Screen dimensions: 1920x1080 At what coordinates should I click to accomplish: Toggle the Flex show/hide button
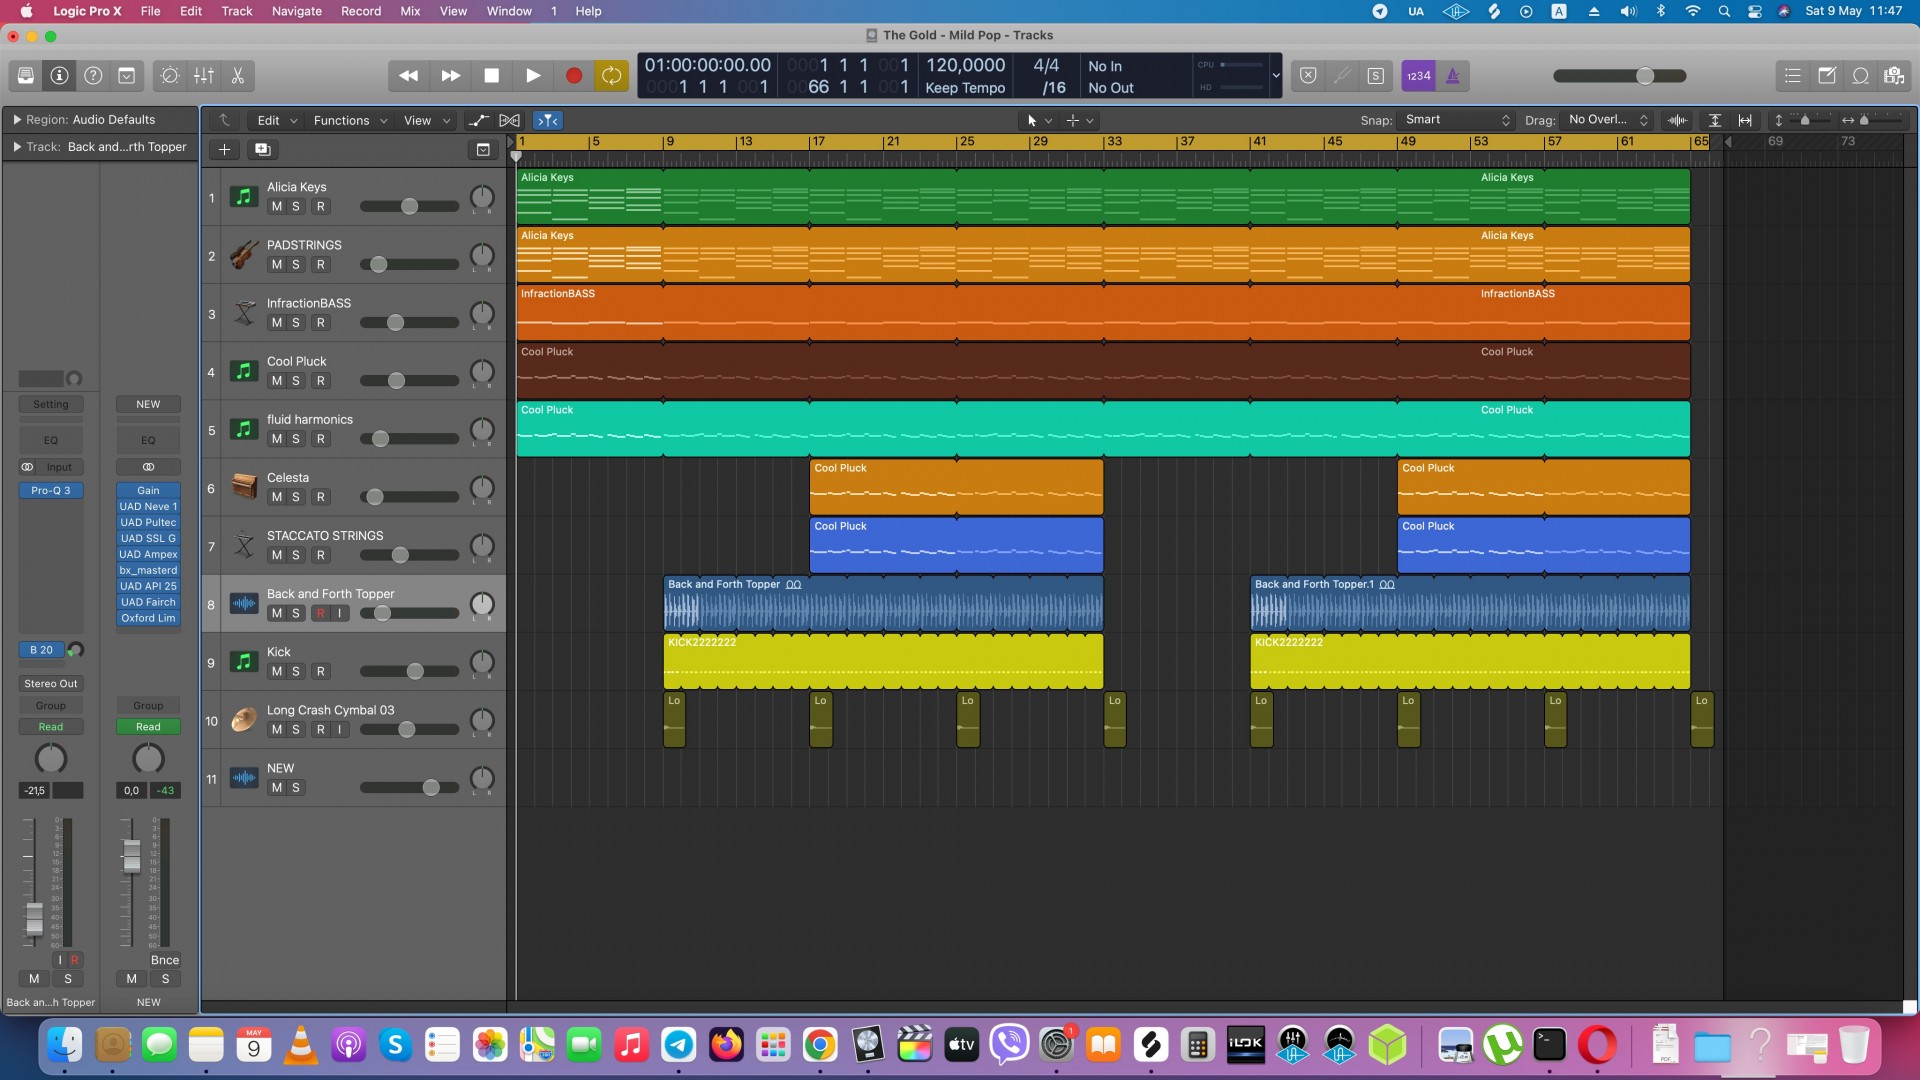pyautogui.click(x=510, y=121)
